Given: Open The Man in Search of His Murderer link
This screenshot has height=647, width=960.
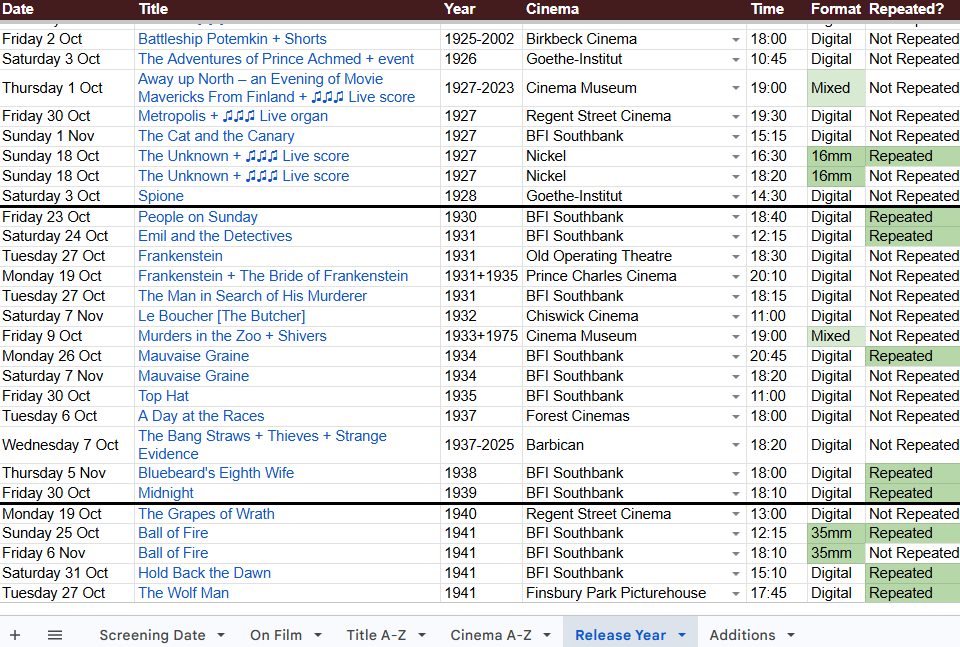Looking at the screenshot, I should 252,296.
